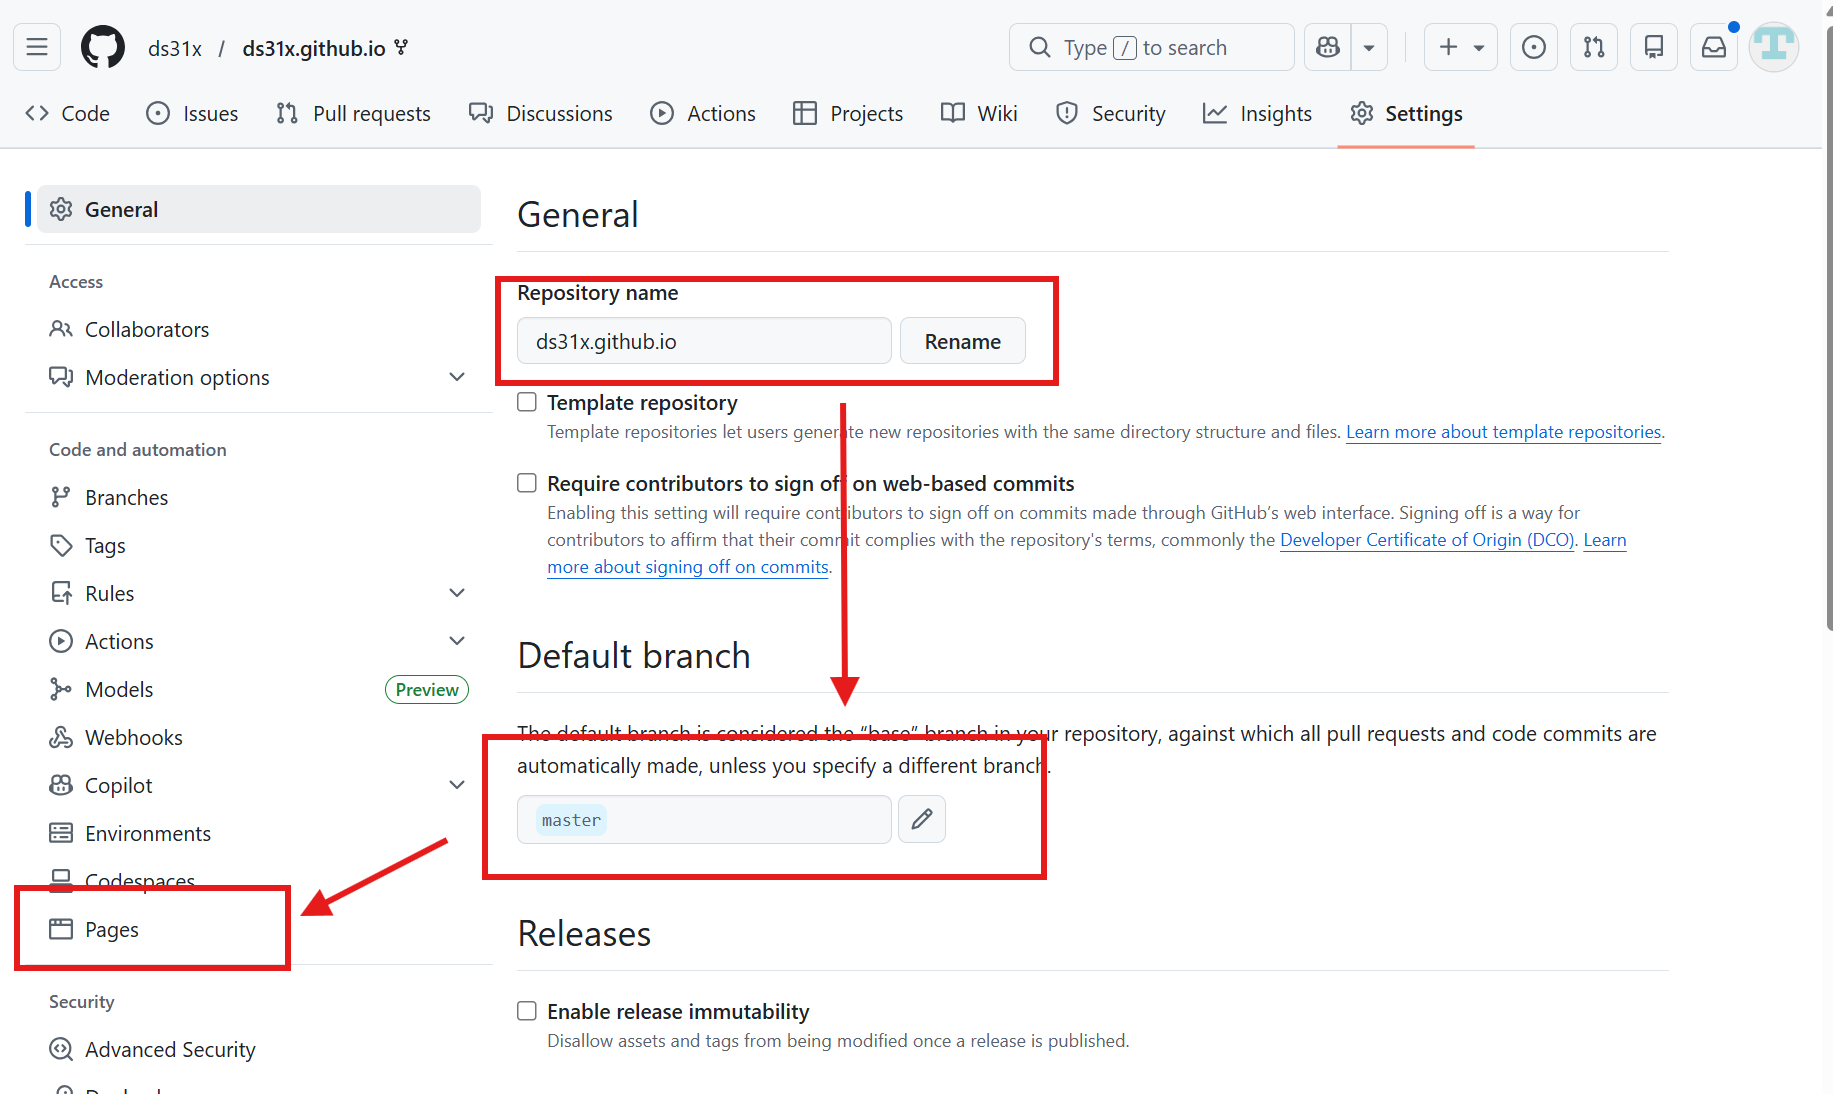1833x1094 pixels.
Task: Click the Webhooks sidebar icon
Action: [x=61, y=737]
